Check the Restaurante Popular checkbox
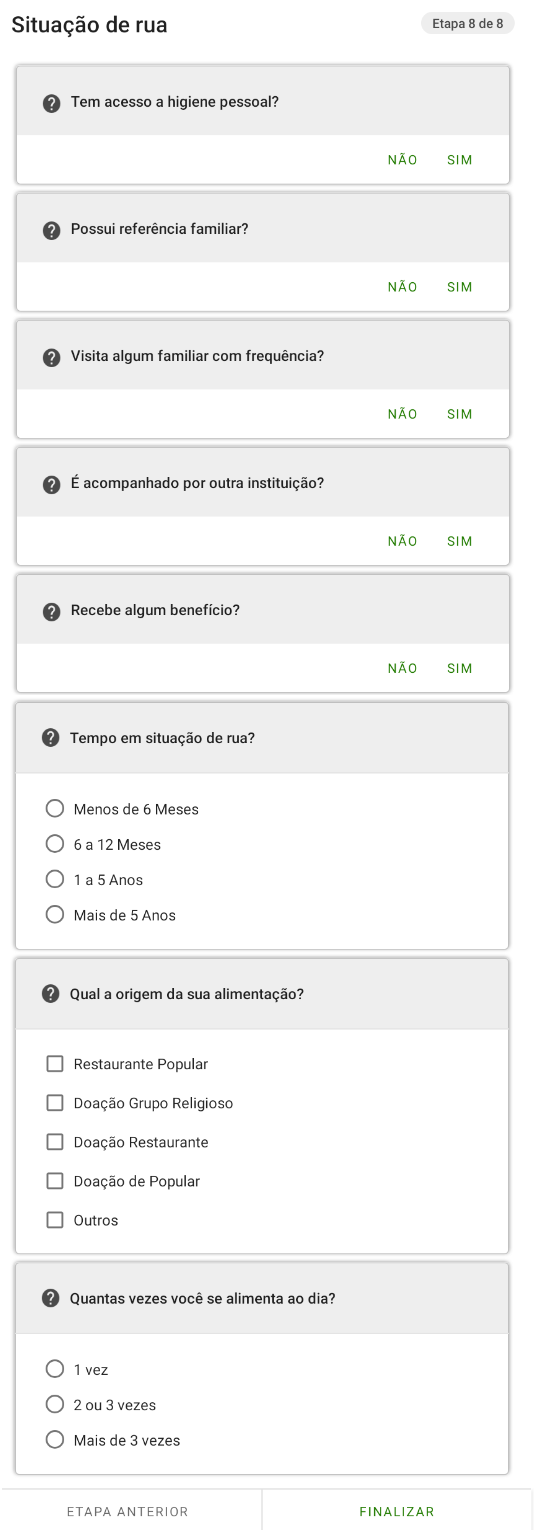Viewport: 534px width, 1539px height. (55, 1064)
